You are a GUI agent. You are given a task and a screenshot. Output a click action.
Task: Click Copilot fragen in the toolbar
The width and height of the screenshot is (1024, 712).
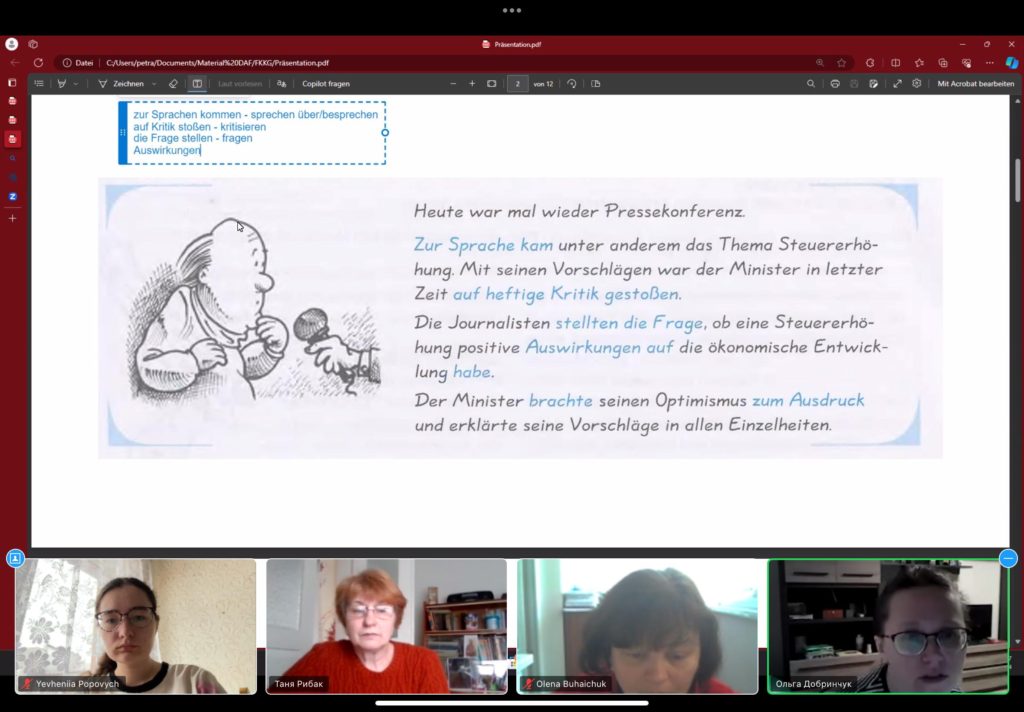[326, 84]
